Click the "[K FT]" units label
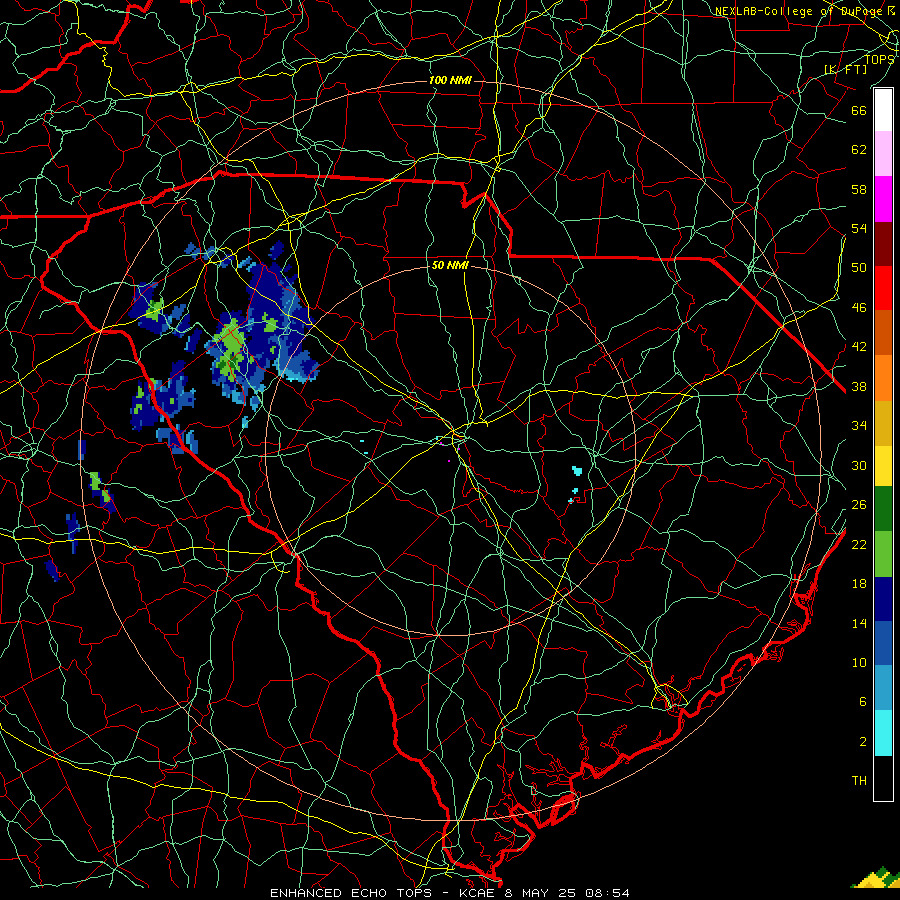Screen dimensions: 900x900 click(x=846, y=69)
